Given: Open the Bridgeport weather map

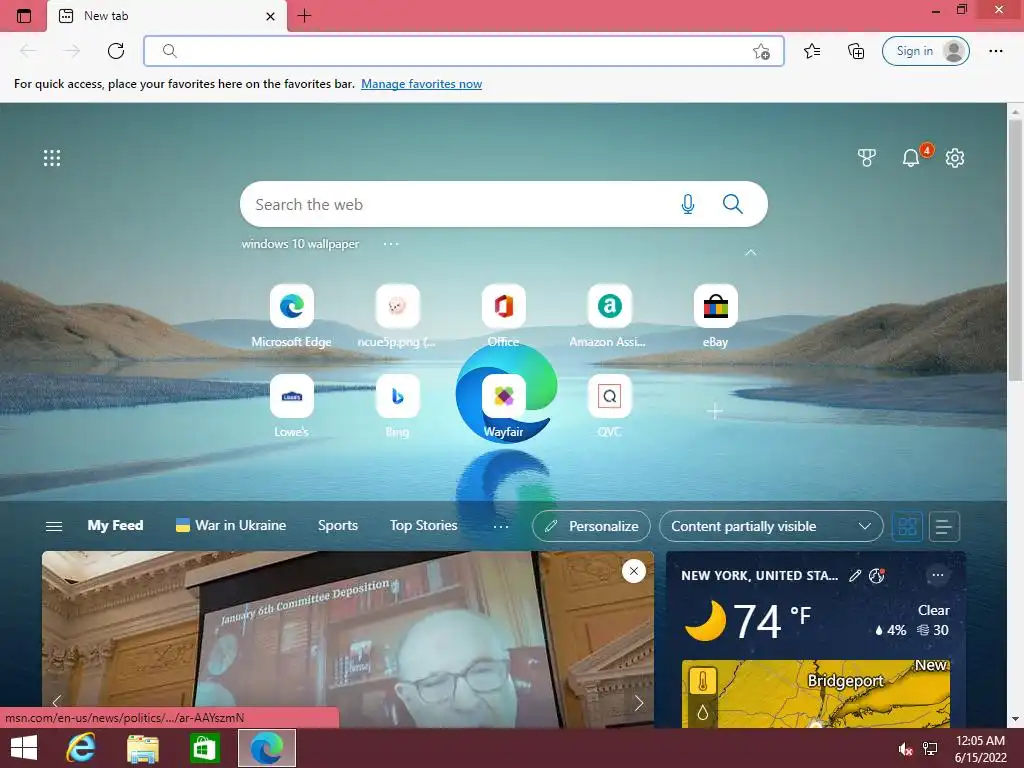Looking at the screenshot, I should point(816,694).
